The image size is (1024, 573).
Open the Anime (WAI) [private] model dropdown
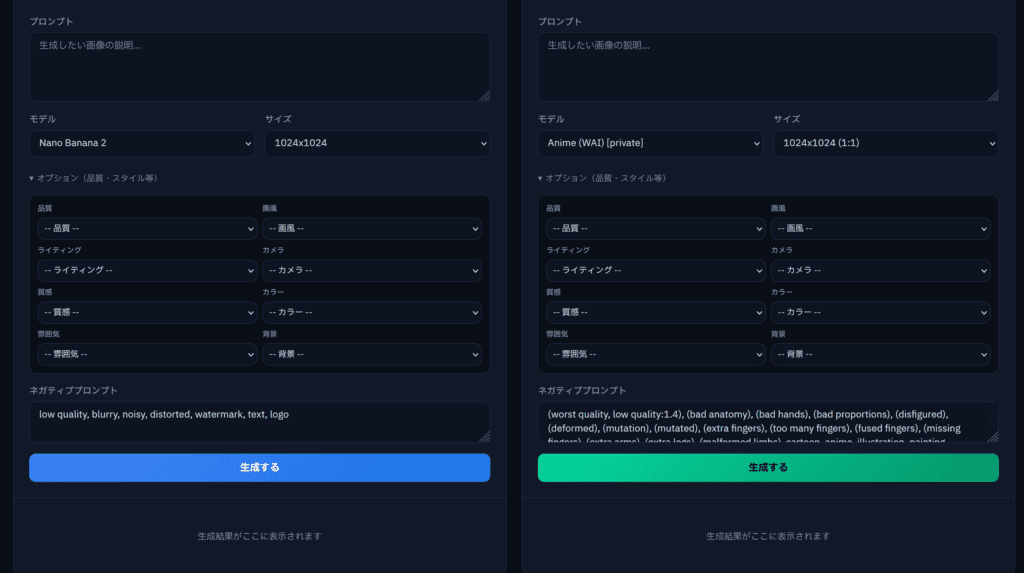(650, 143)
